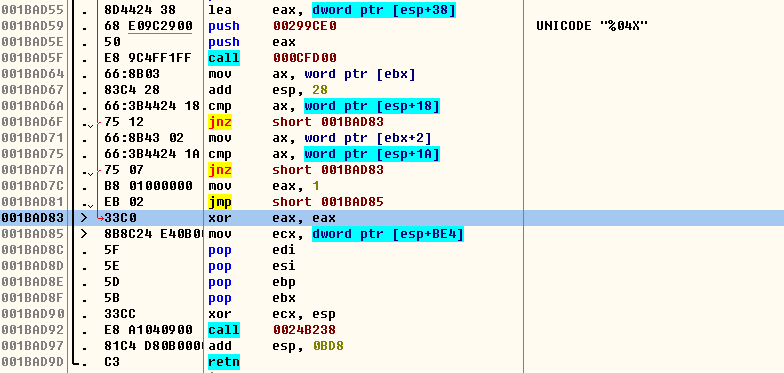Select highlighted address 001BAD83
The image size is (784, 373).
(32, 218)
